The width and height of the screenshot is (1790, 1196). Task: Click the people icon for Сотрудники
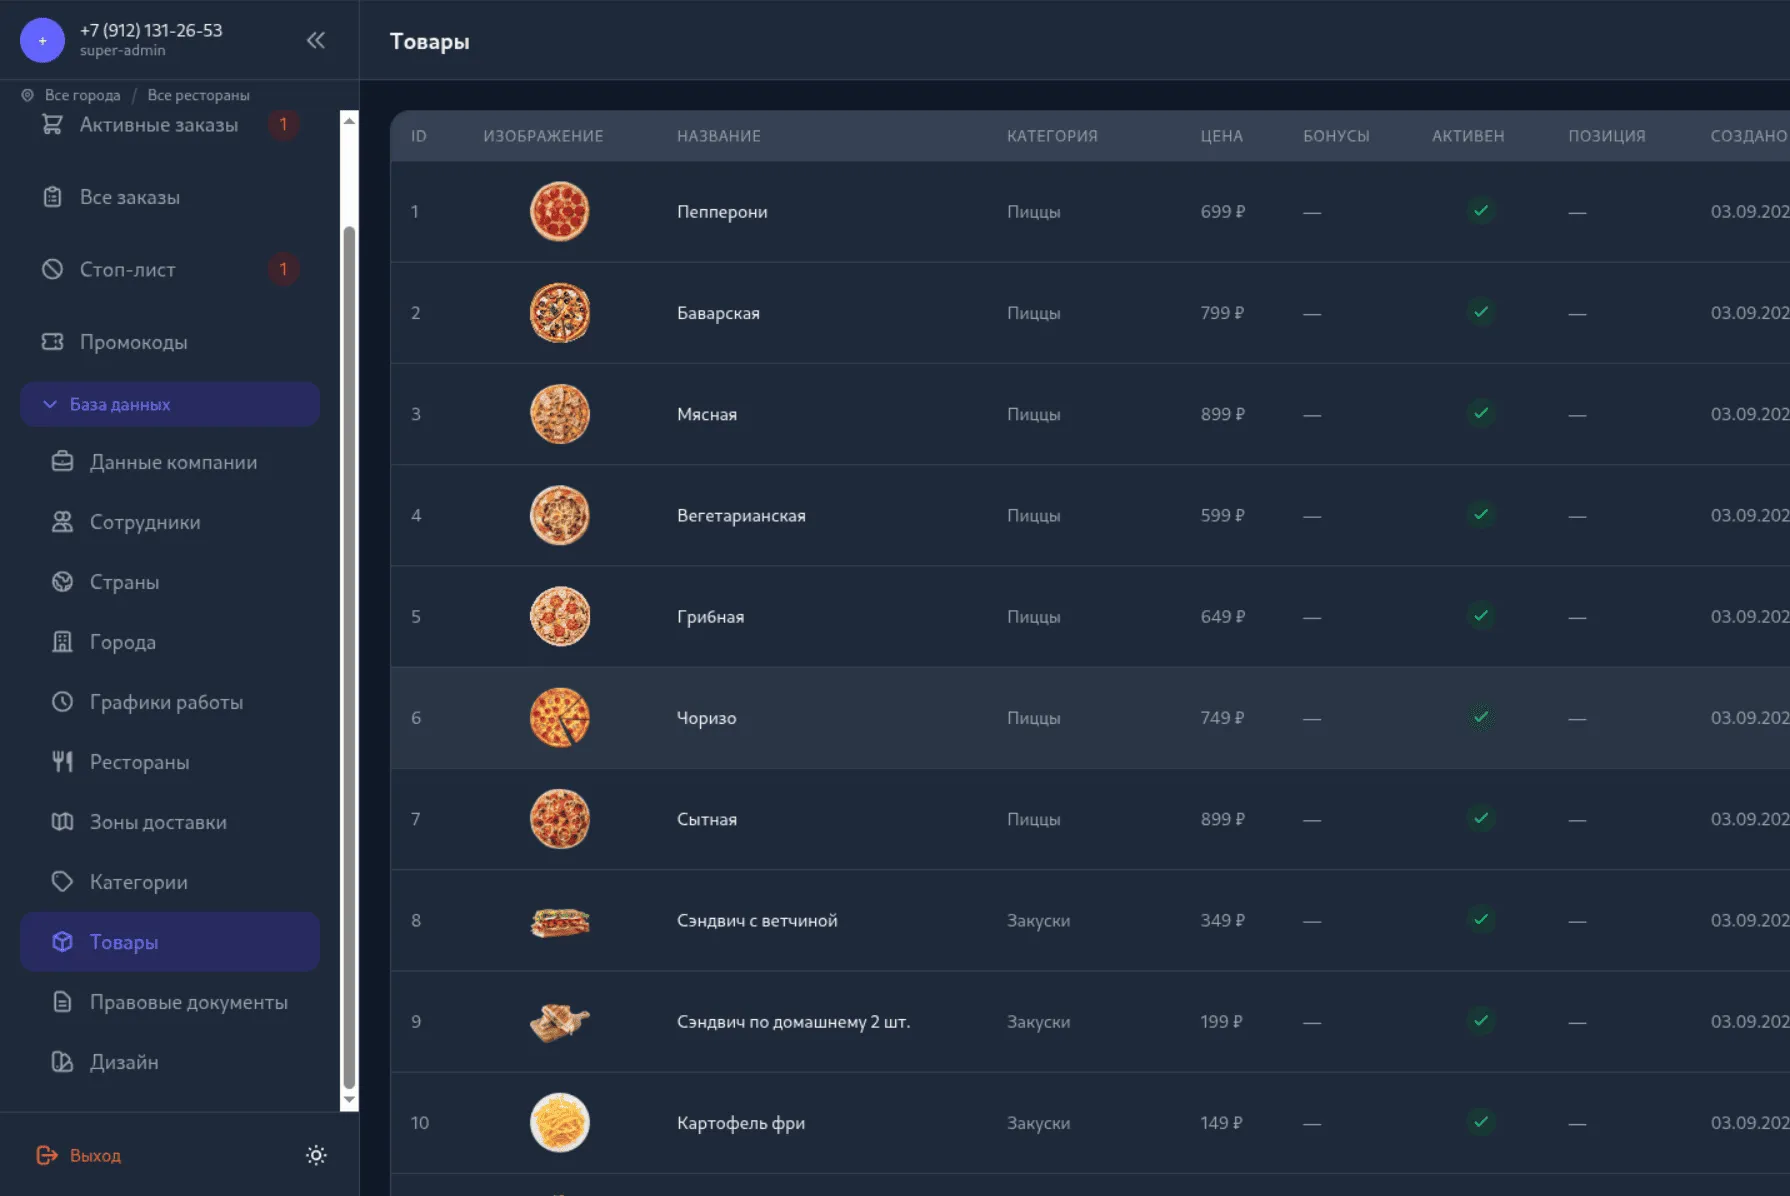click(x=62, y=522)
